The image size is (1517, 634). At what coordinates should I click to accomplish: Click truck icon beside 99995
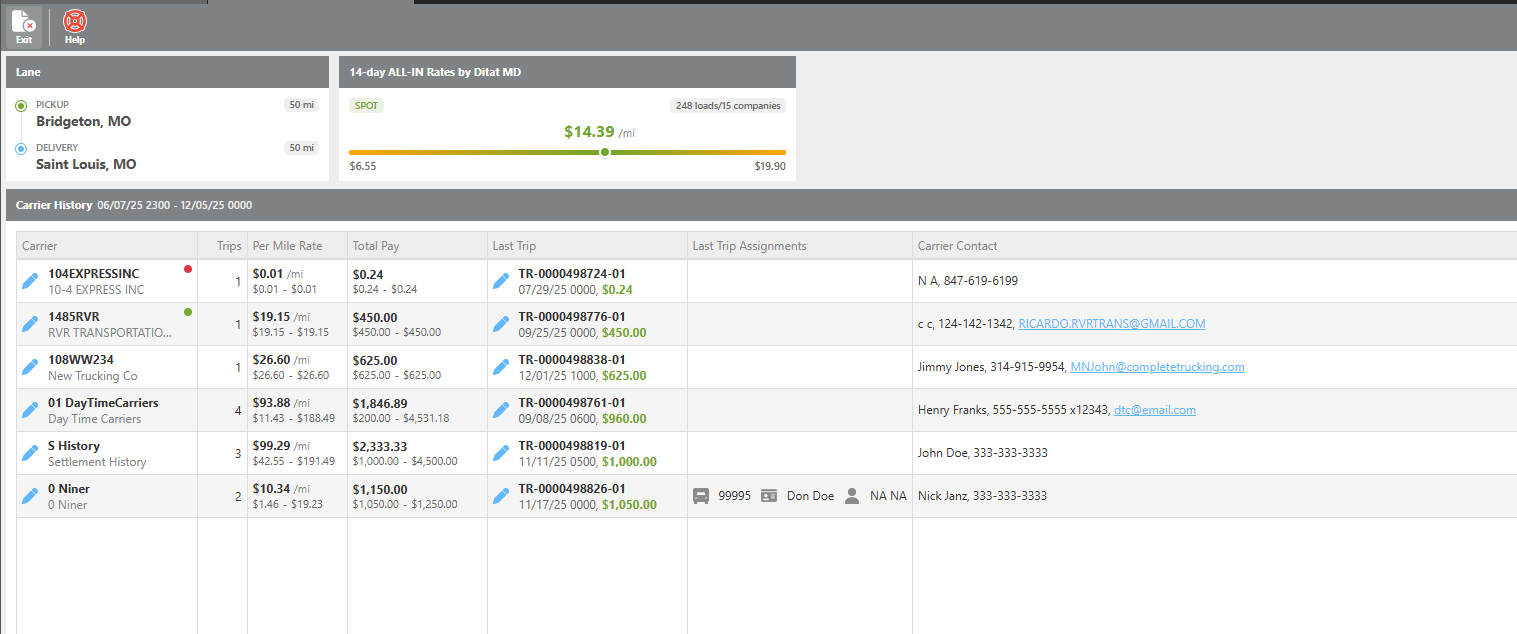click(702, 496)
